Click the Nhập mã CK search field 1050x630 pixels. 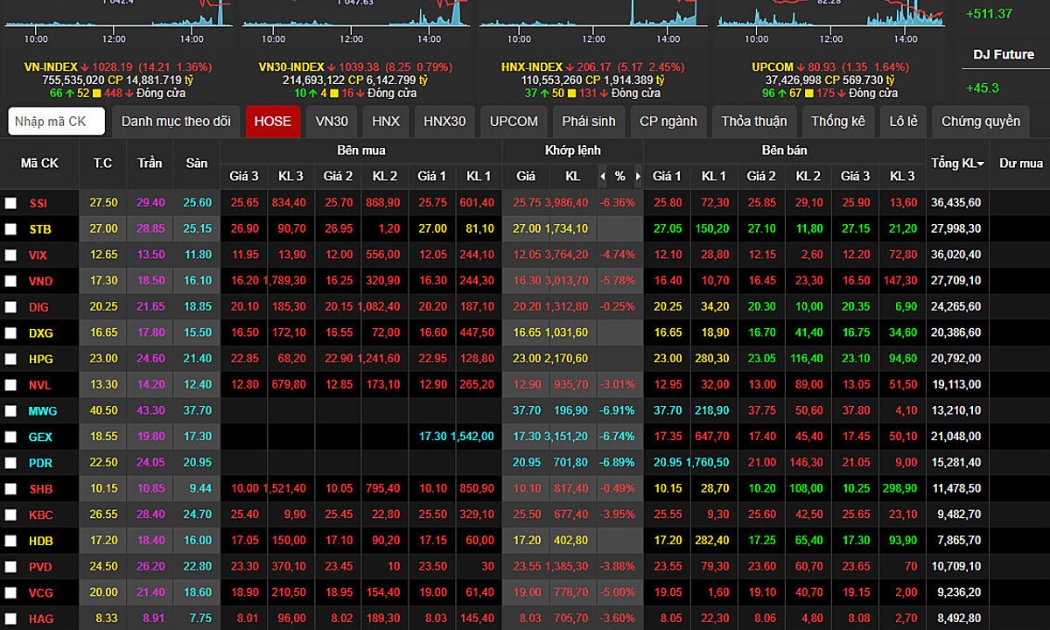coord(57,121)
